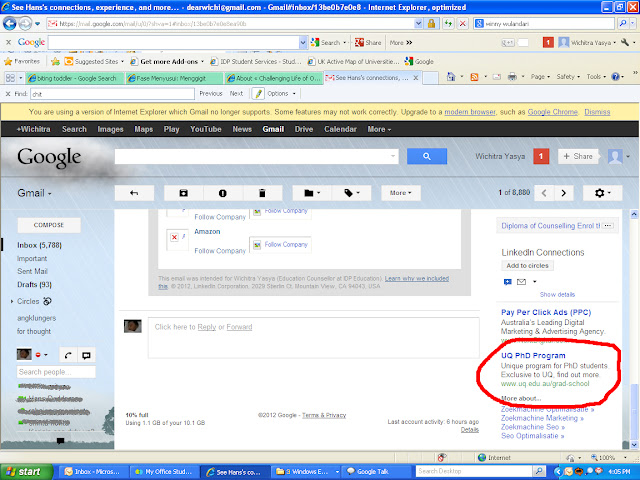Open Sent Mail folder

(32, 271)
